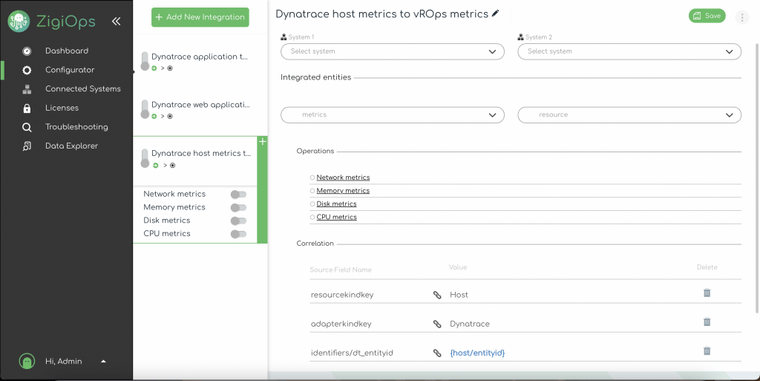Expand the Hi, Admin user menu arrow
Screen dimensions: 760x381
point(103,361)
